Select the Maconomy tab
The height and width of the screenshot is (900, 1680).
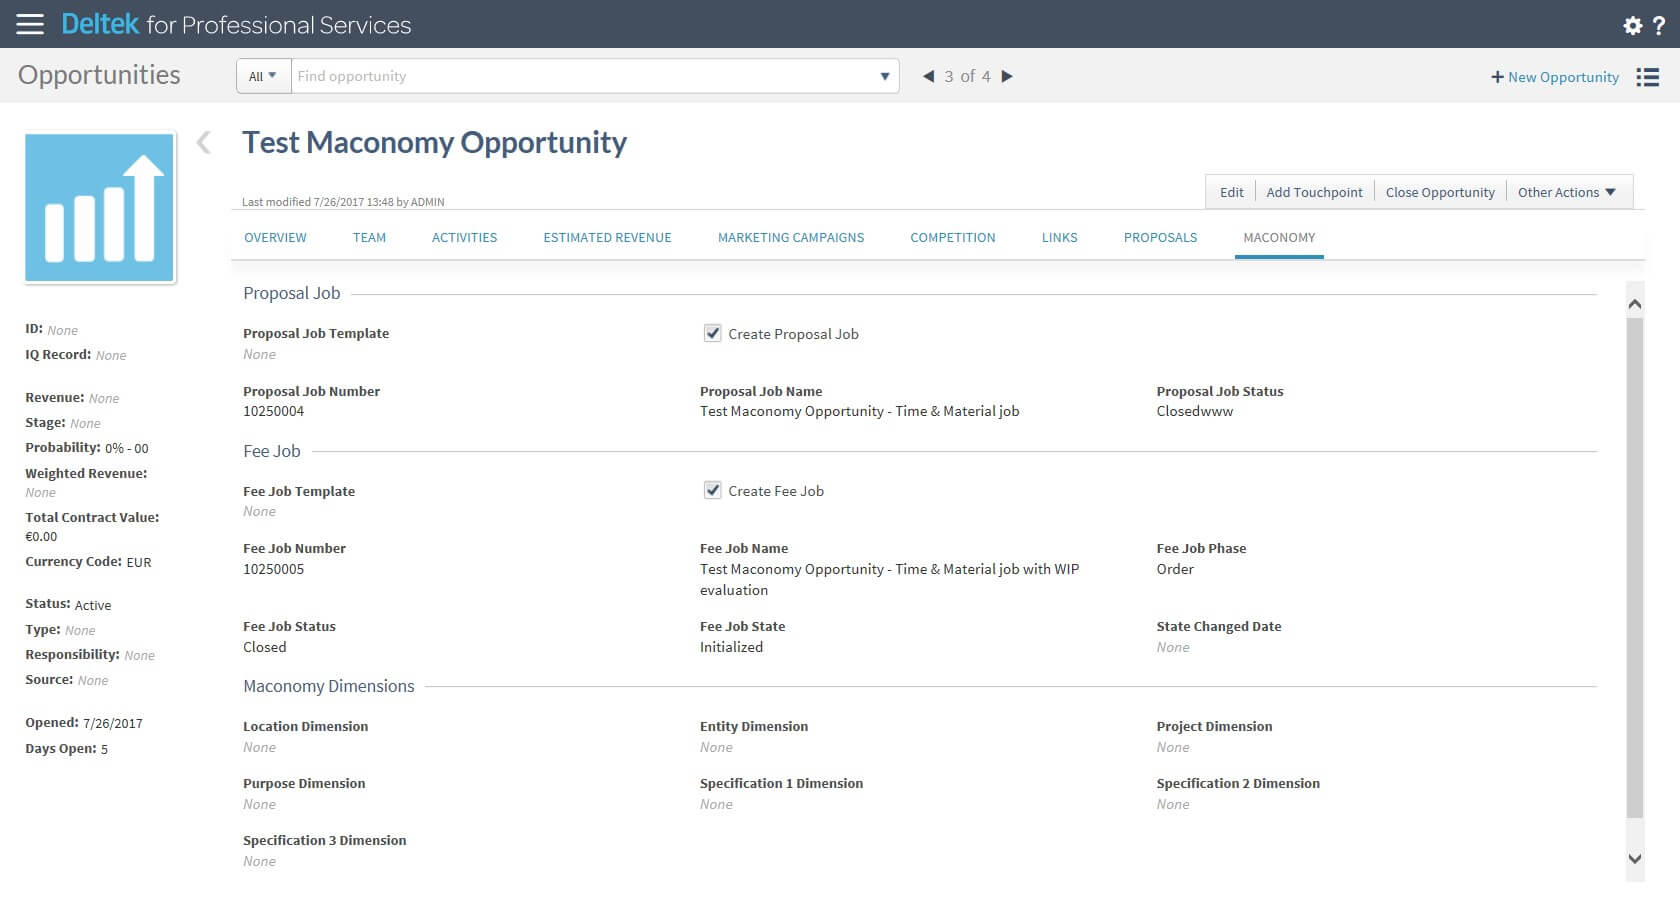pos(1279,237)
